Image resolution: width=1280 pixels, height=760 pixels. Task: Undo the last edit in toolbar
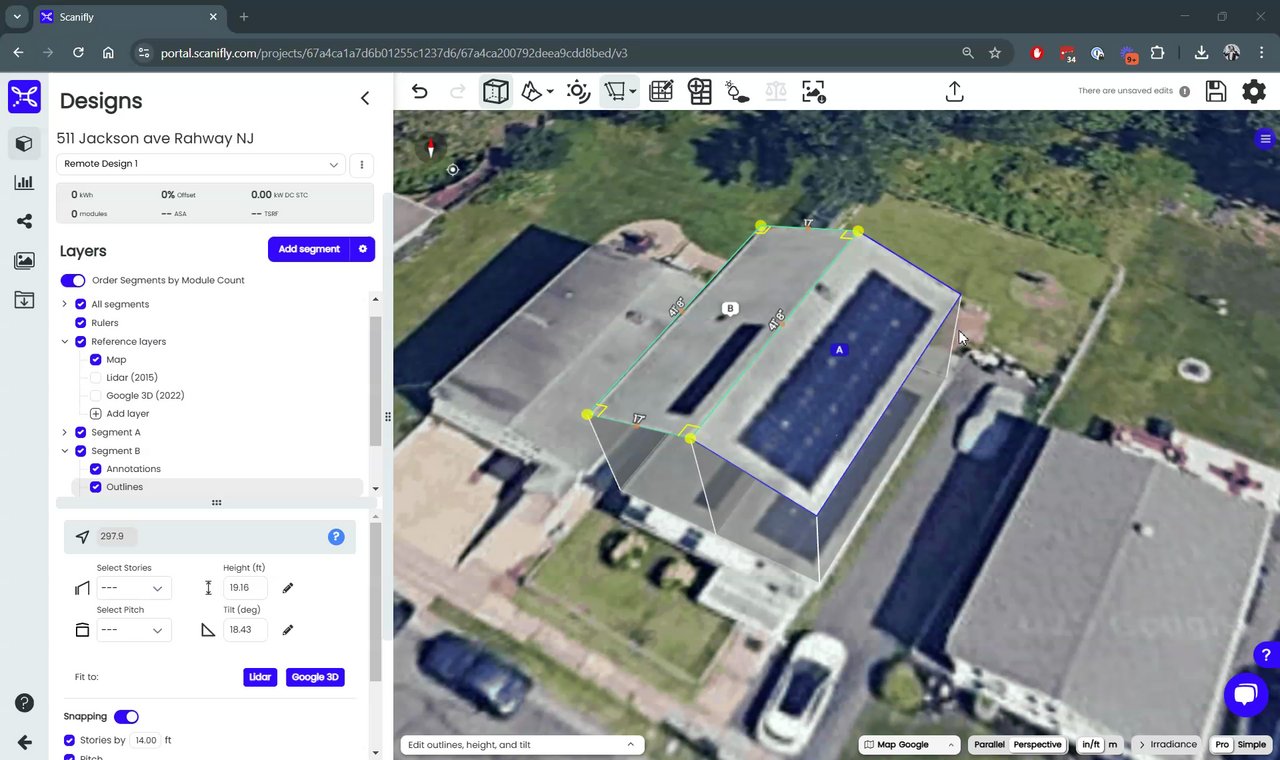420,92
